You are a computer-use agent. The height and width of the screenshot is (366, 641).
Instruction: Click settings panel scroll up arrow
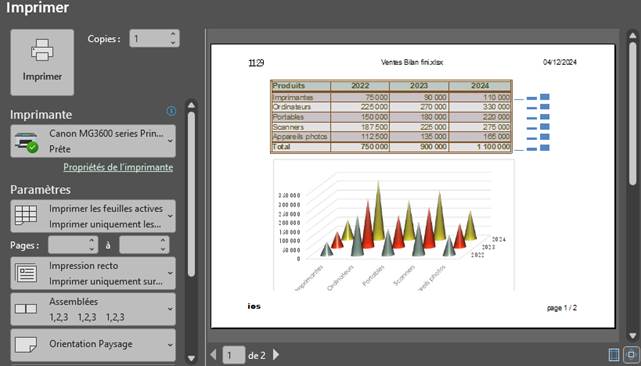pos(191,105)
